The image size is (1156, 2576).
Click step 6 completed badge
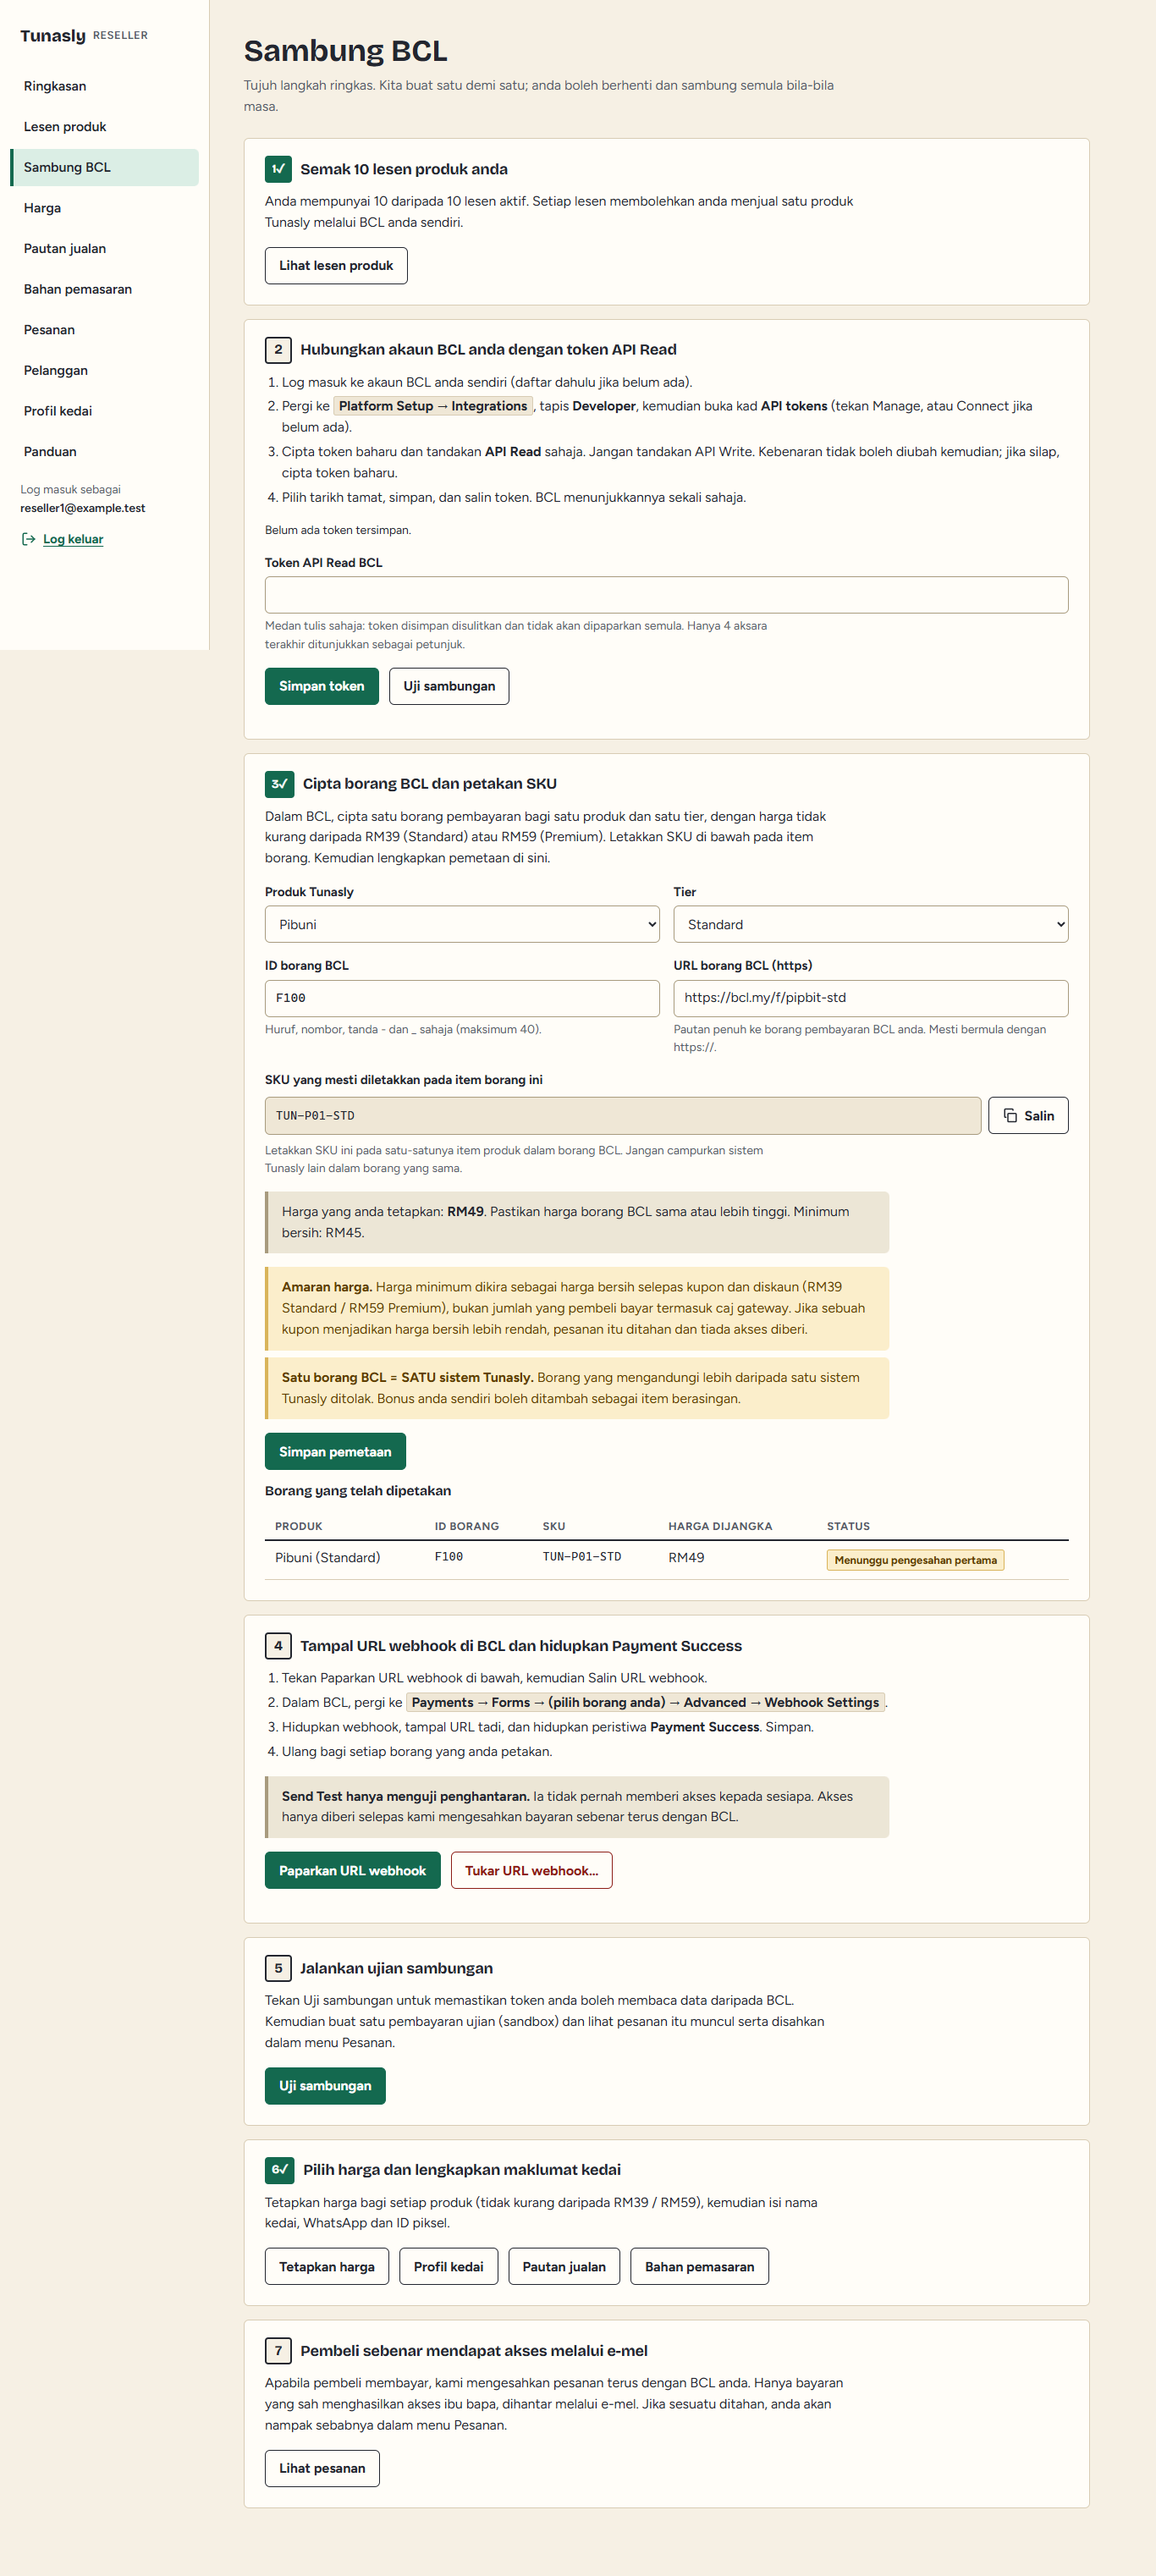pos(279,2169)
